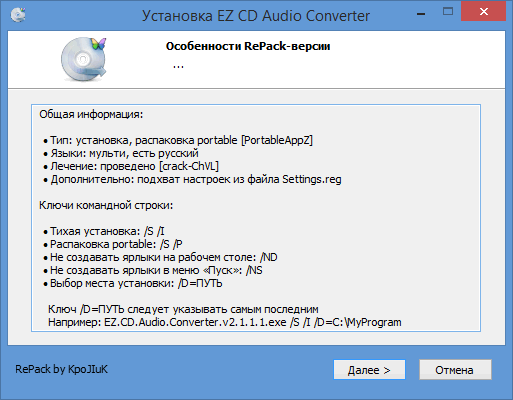The width and height of the screenshot is (513, 400).
Task: Click the line mentioning Settings.reg
Action: [x=192, y=179]
